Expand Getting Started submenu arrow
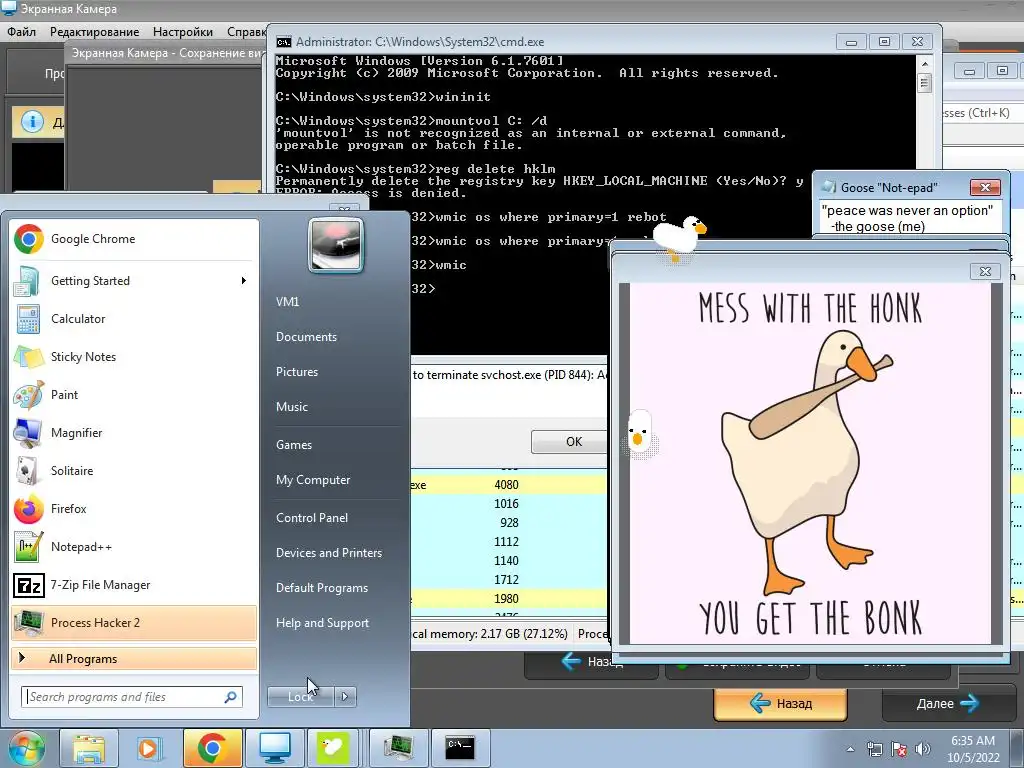1024x768 pixels. tap(244, 281)
